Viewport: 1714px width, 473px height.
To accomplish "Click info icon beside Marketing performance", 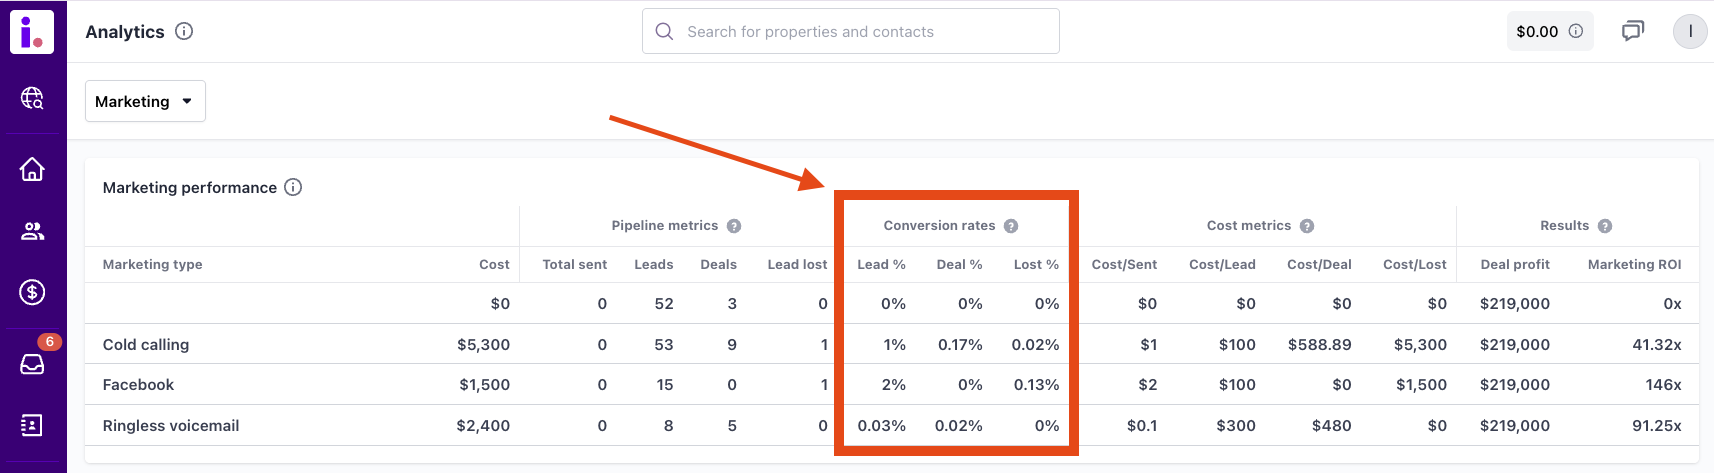I will 293,187.
